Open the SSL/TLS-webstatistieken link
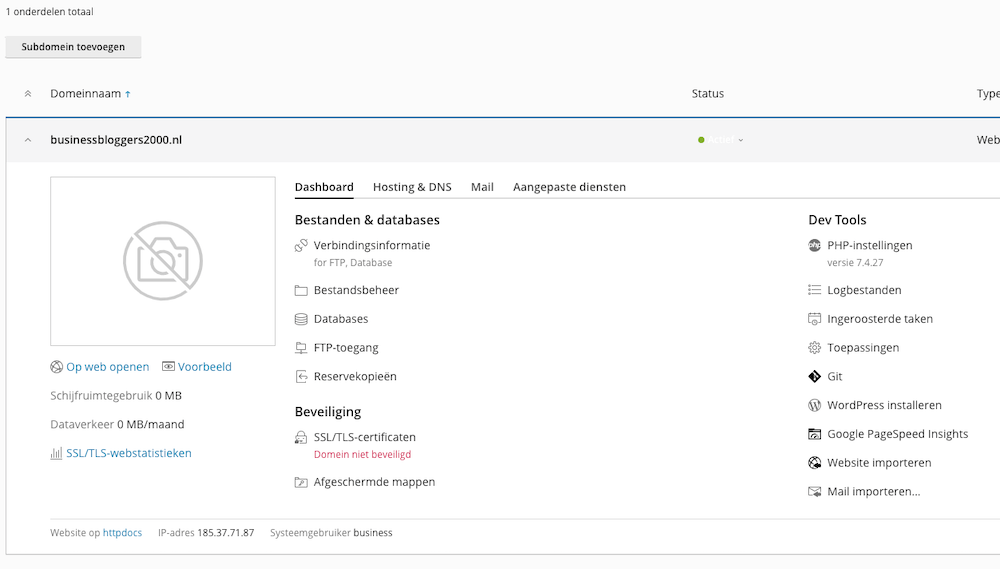 [x=128, y=453]
